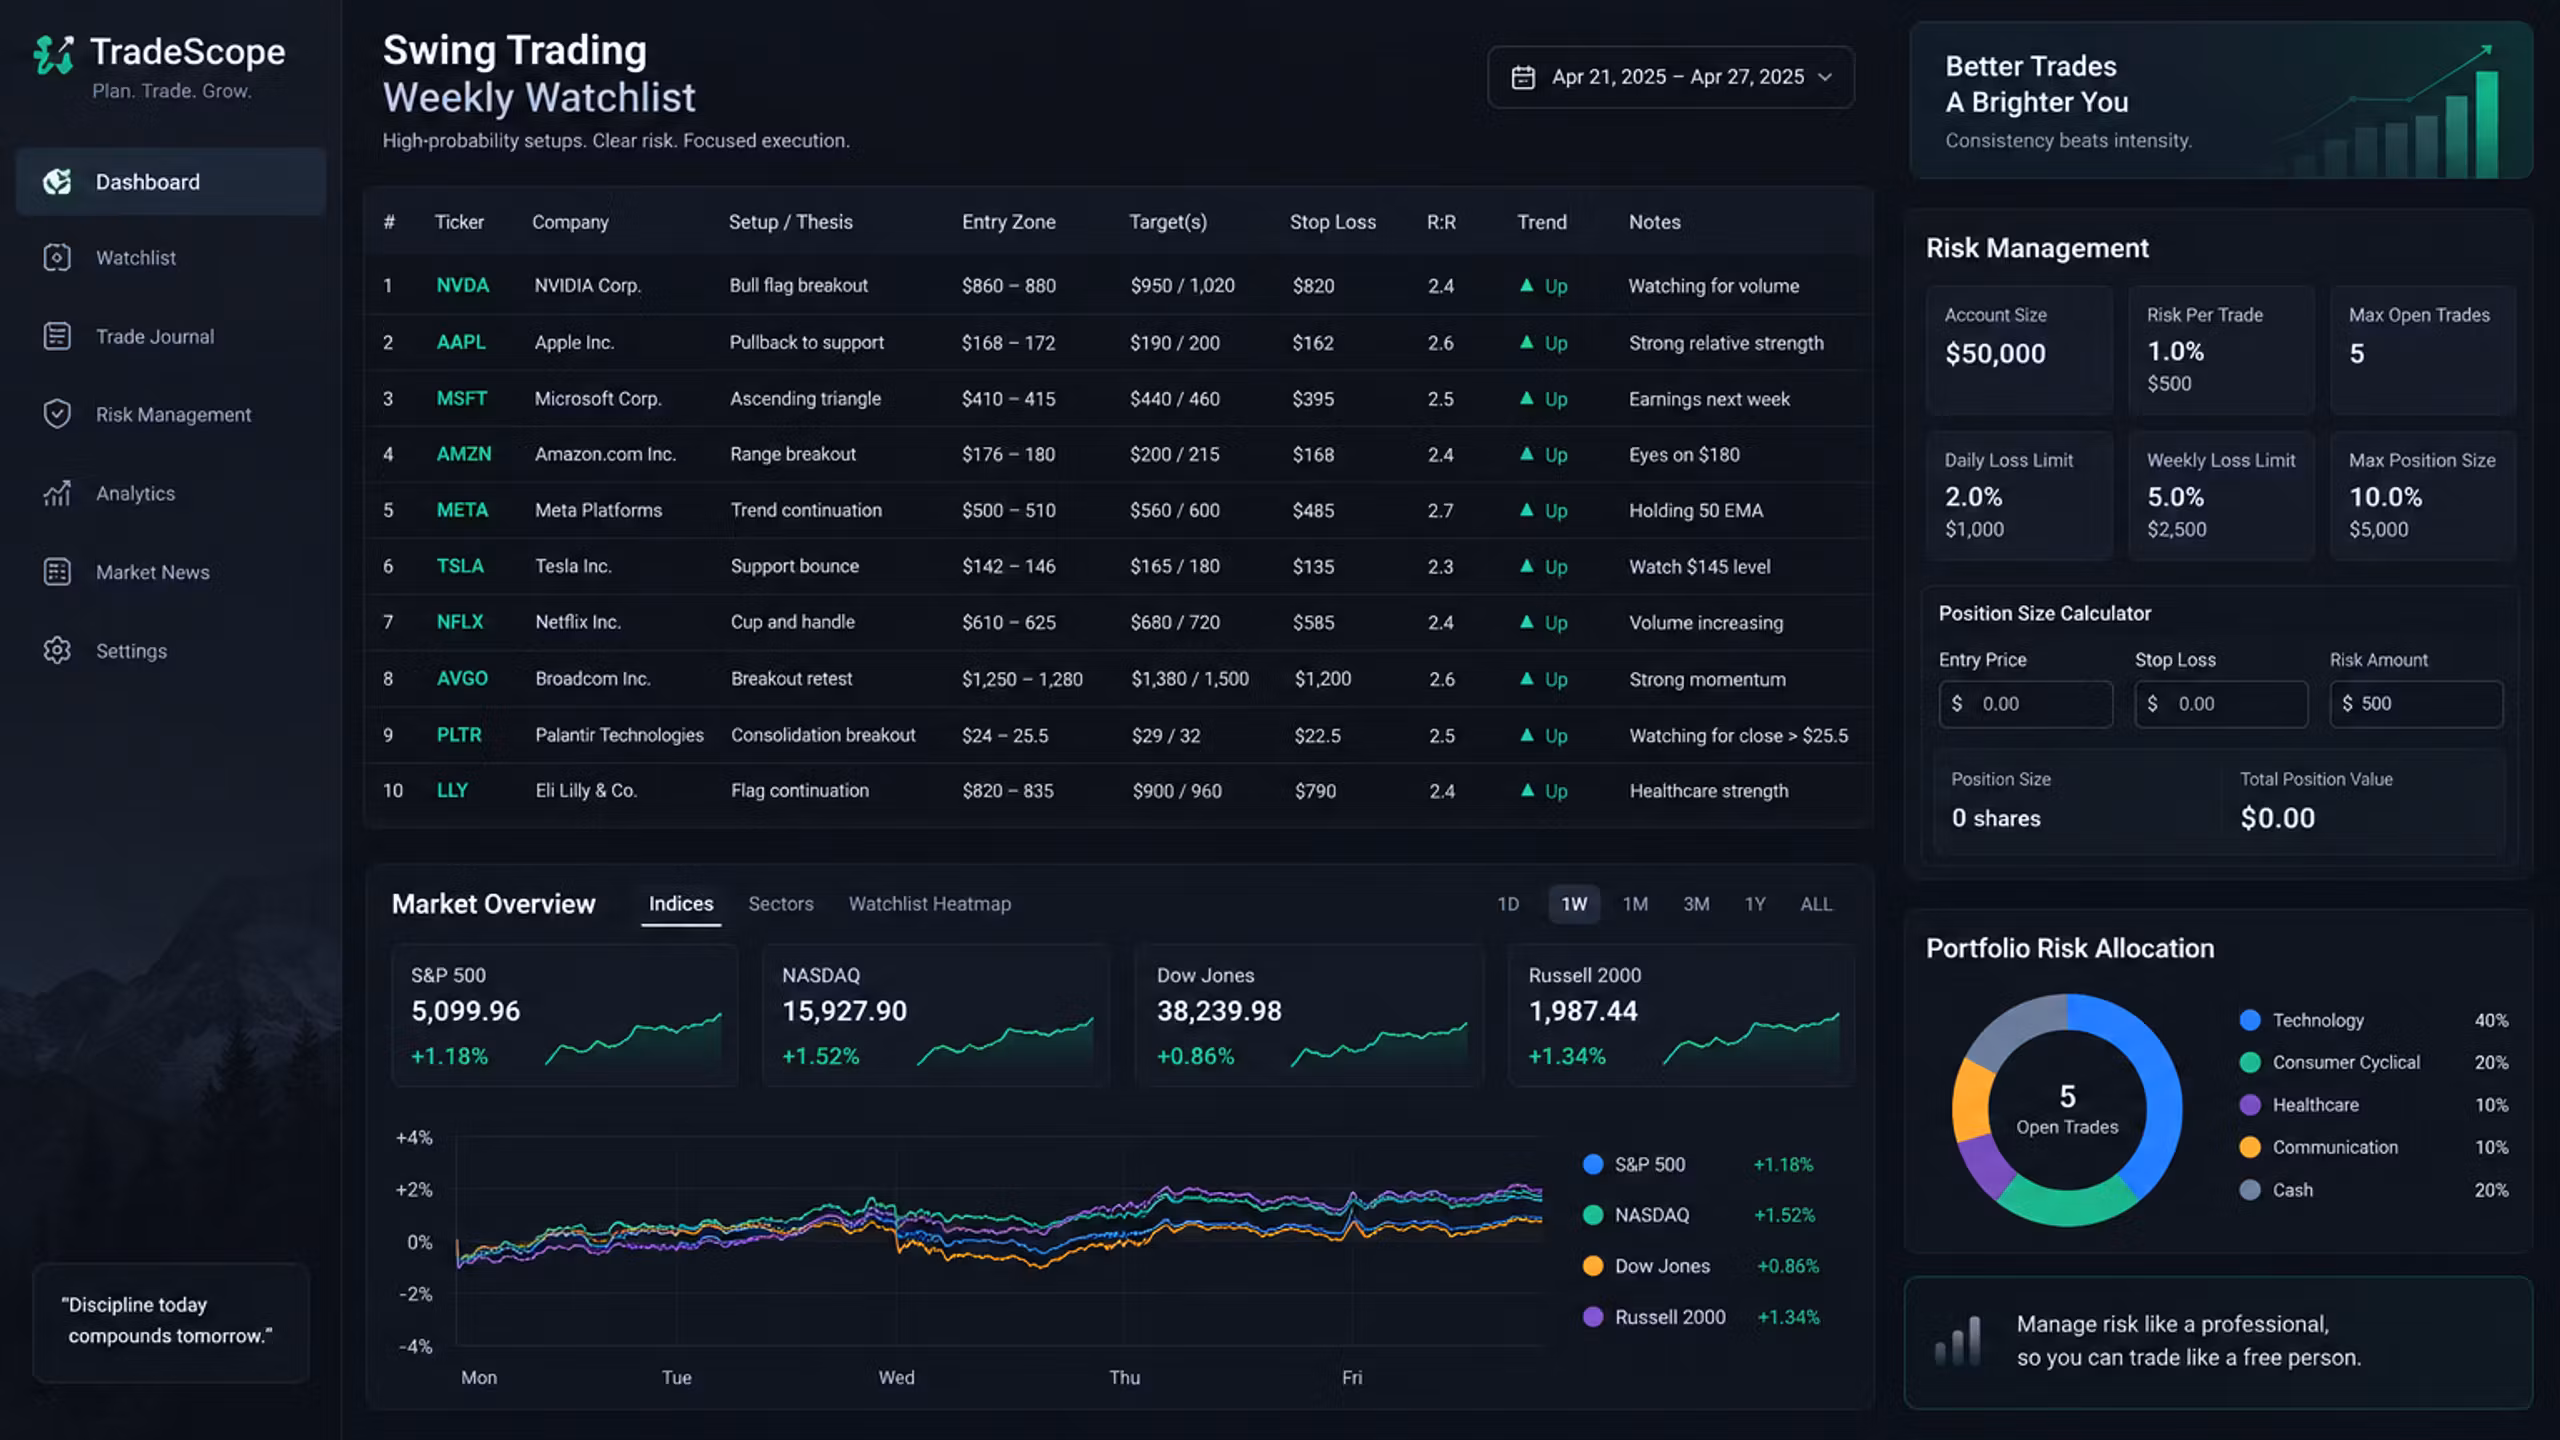Open the Watchlist Heatmap tab
2560x1440 pixels.
930,904
